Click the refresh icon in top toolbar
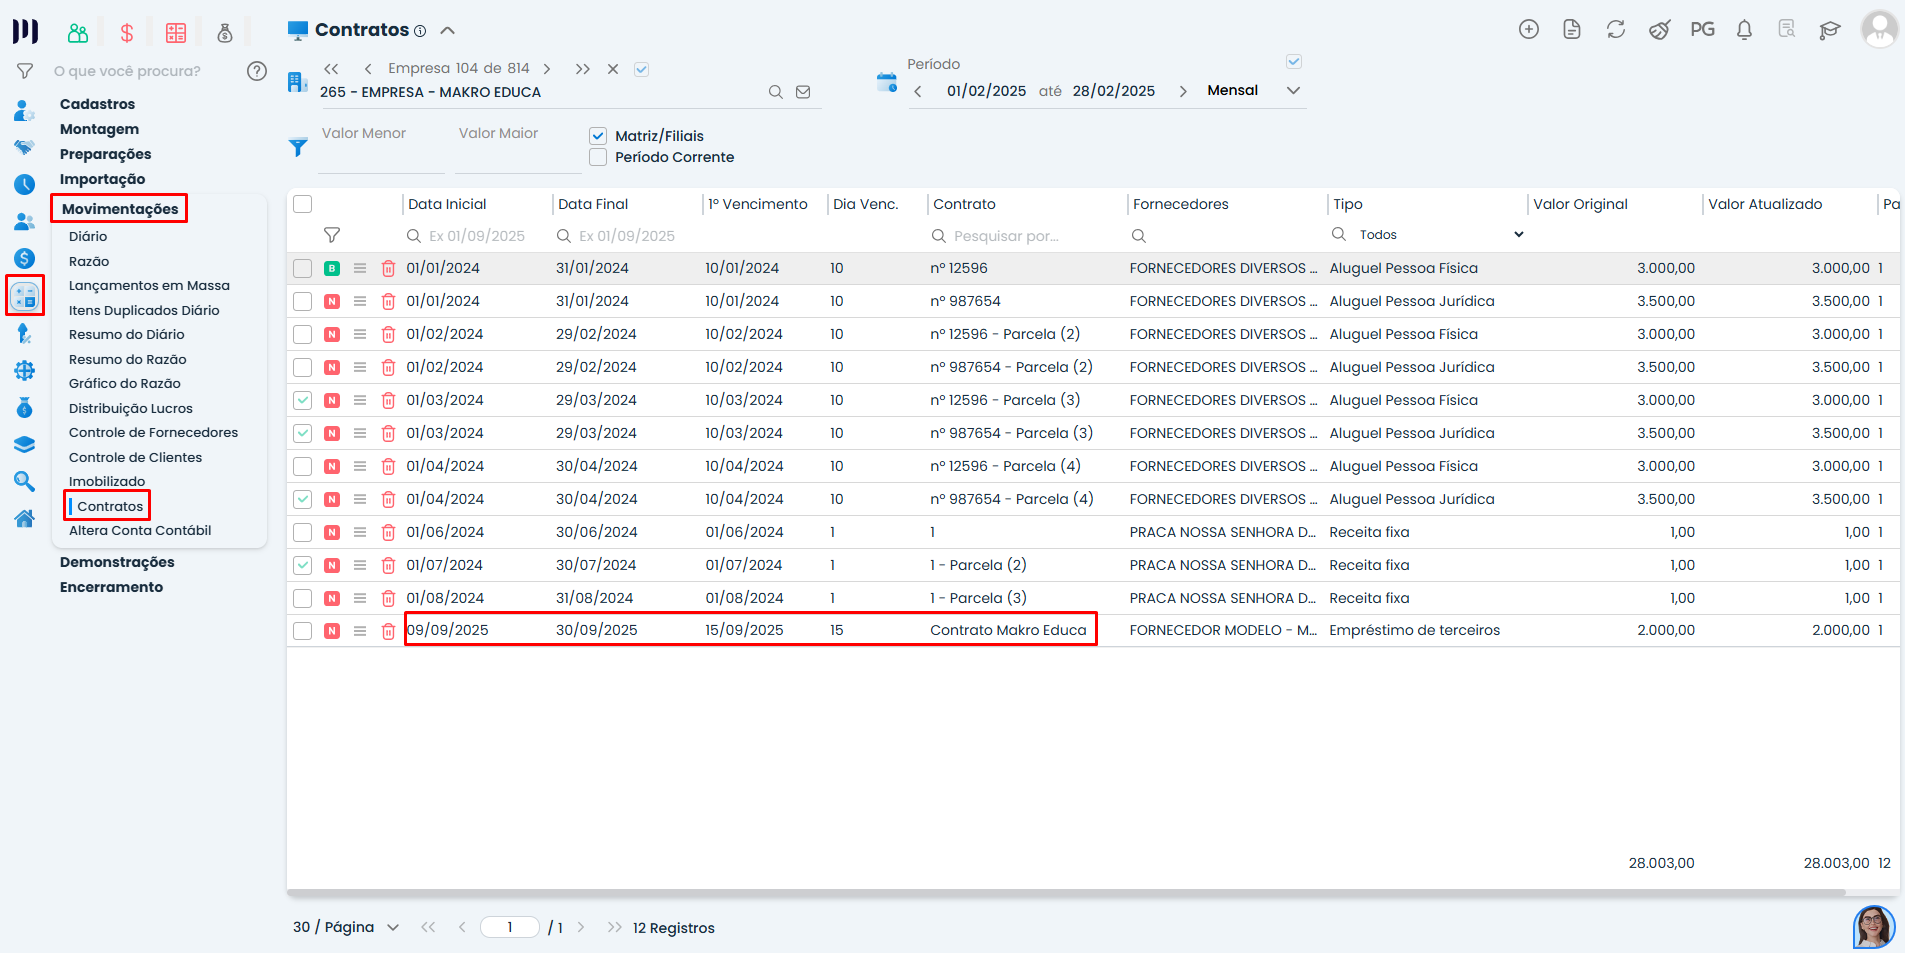This screenshot has height=953, width=1905. click(1615, 30)
